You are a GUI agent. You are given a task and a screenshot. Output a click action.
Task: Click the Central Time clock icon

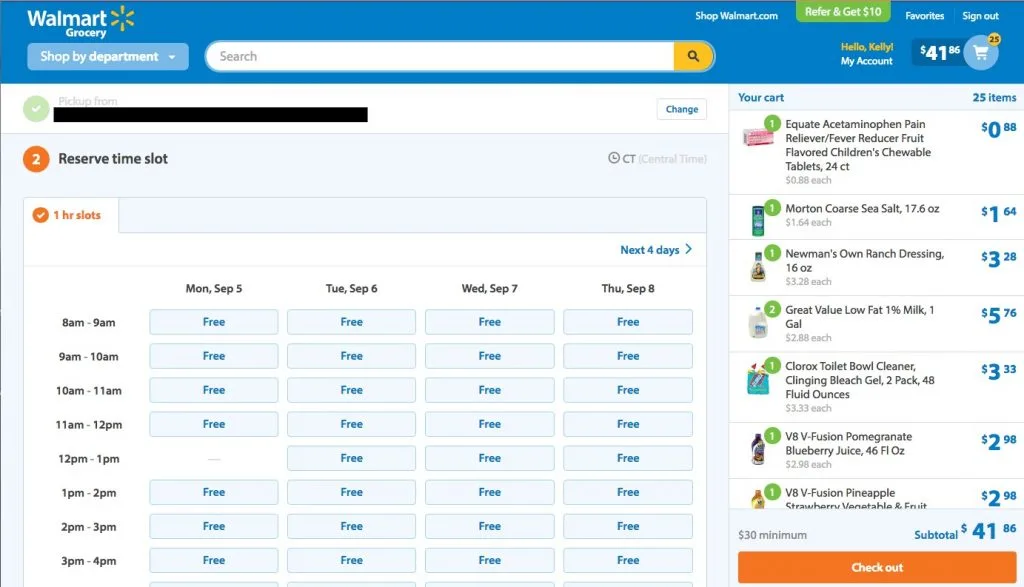(613, 158)
